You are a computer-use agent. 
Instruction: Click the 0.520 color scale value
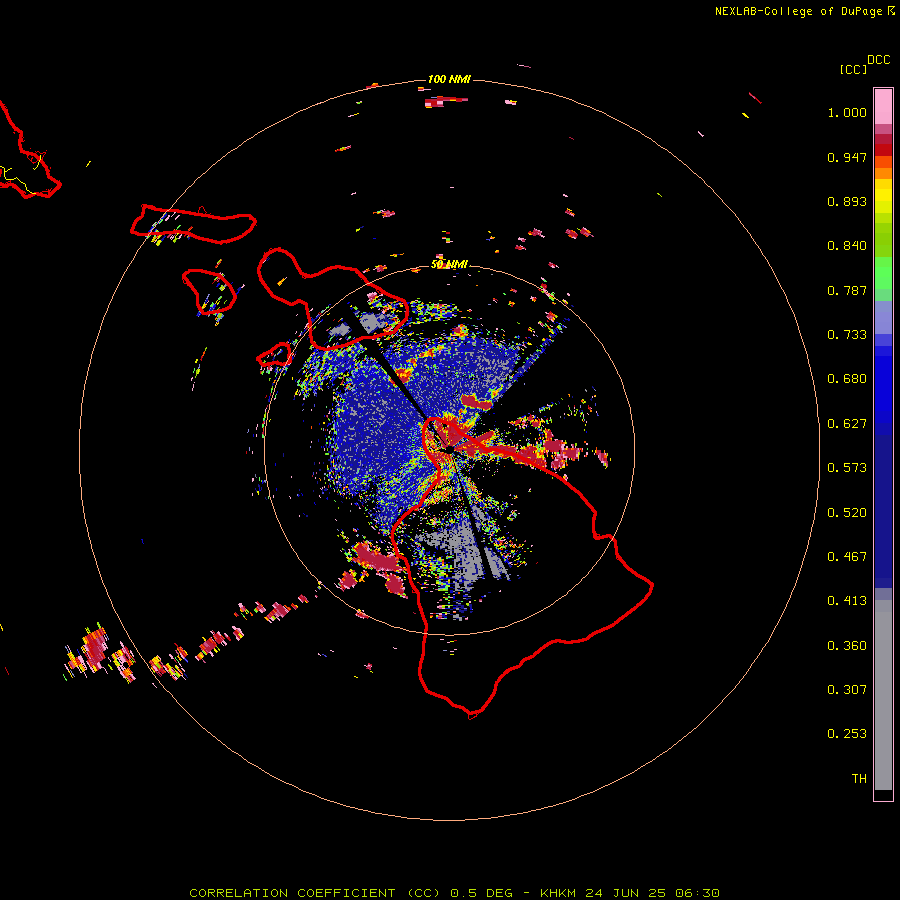[x=847, y=513]
